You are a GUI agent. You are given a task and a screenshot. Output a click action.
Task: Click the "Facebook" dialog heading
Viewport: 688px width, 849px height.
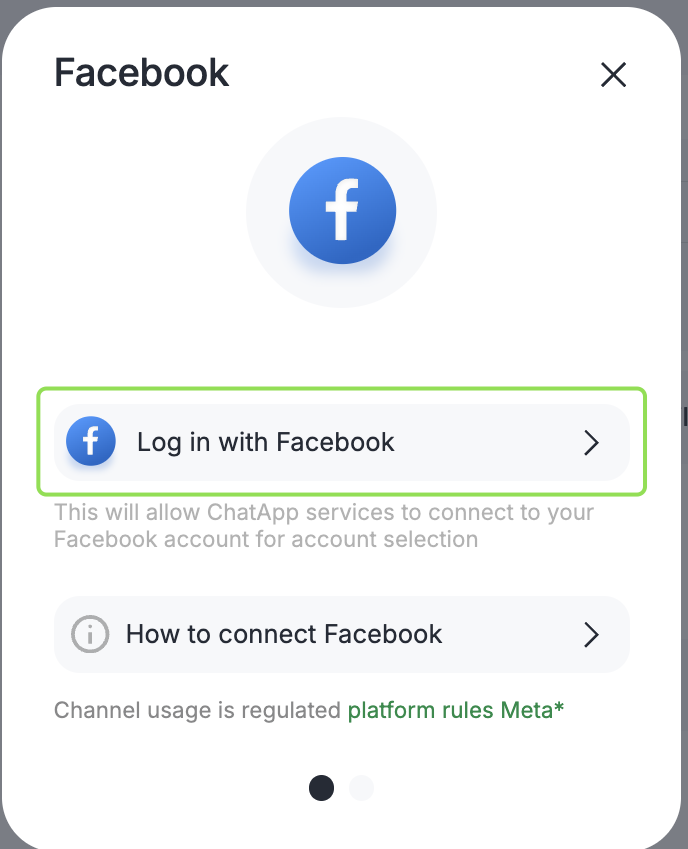pyautogui.click(x=142, y=73)
